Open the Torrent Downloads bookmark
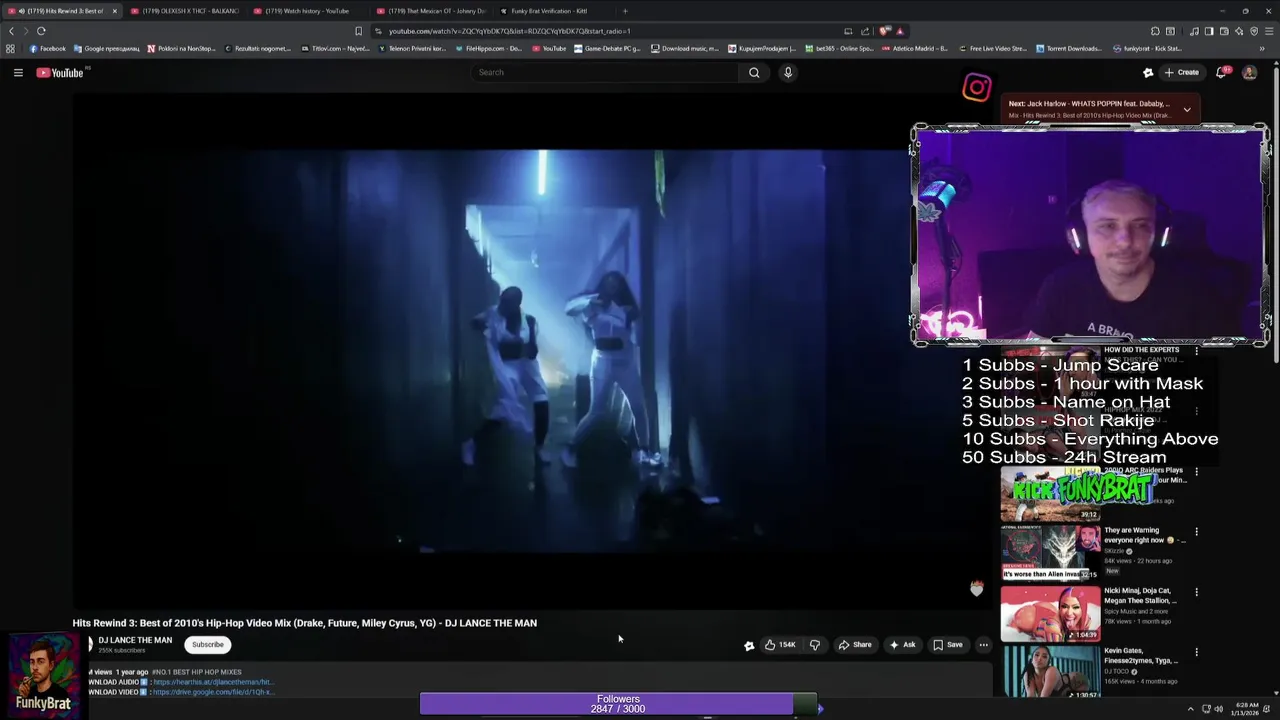 [x=1069, y=48]
